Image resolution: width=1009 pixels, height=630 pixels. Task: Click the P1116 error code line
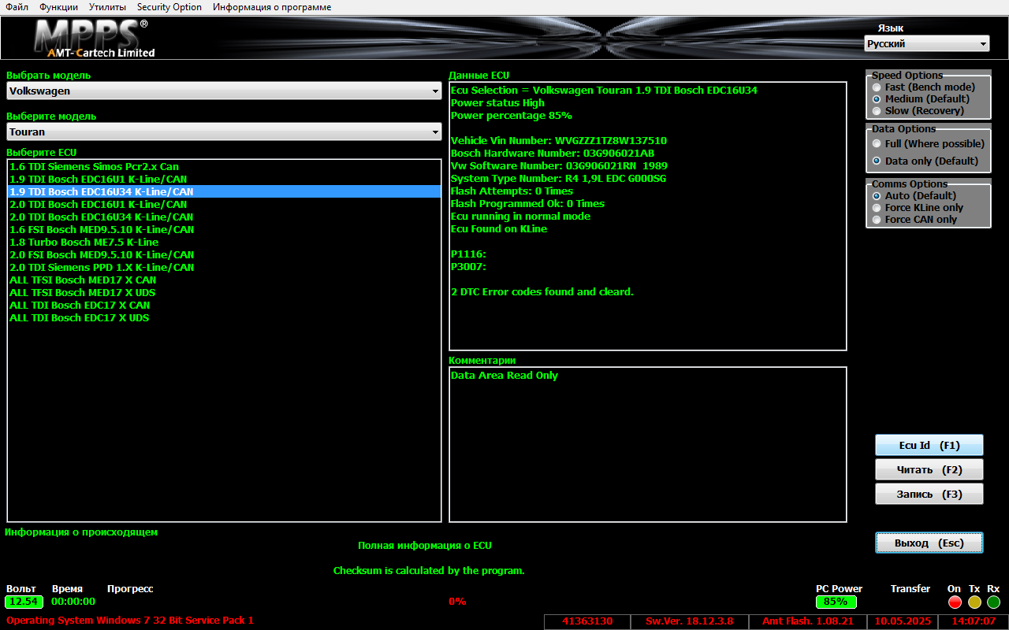(x=468, y=254)
